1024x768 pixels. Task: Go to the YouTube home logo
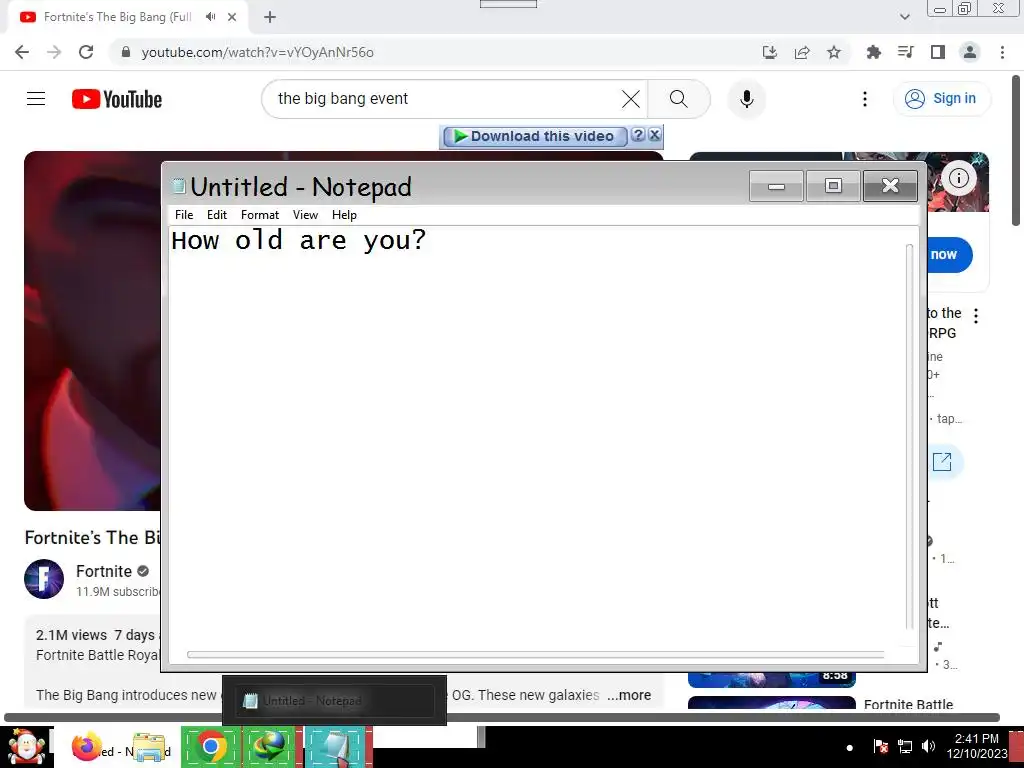click(117, 99)
